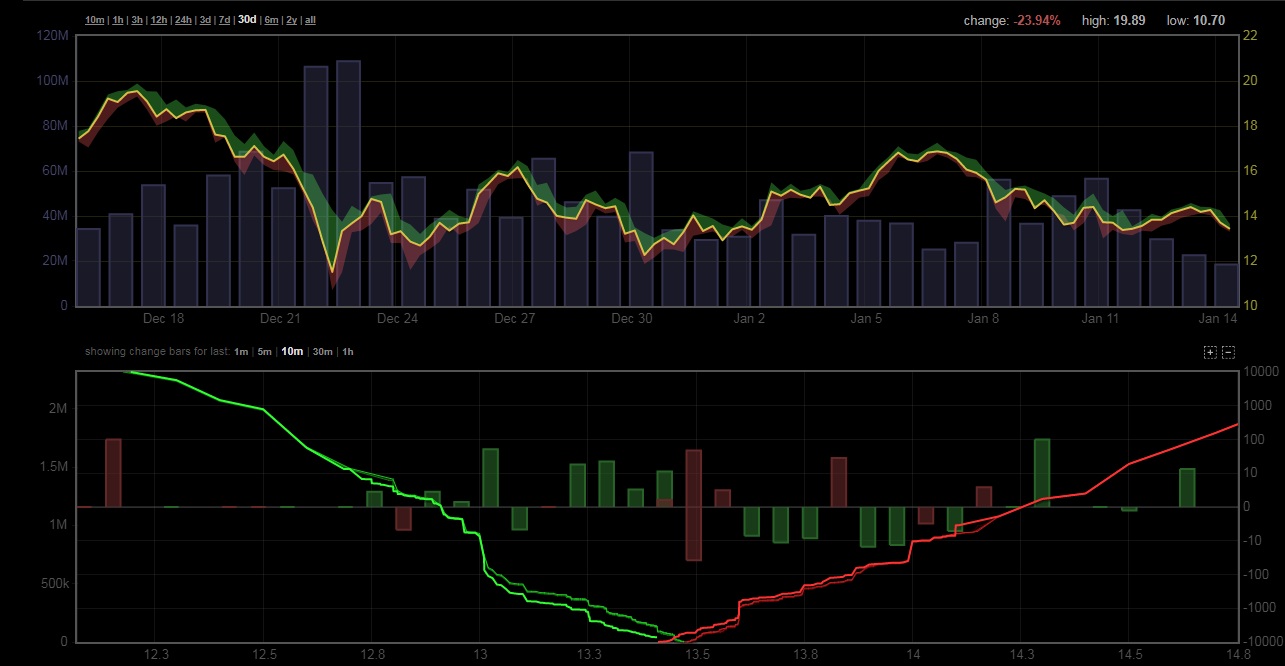Switch change bars to 30m
Viewport: 1285px width, 666px height.
pyautogui.click(x=321, y=352)
